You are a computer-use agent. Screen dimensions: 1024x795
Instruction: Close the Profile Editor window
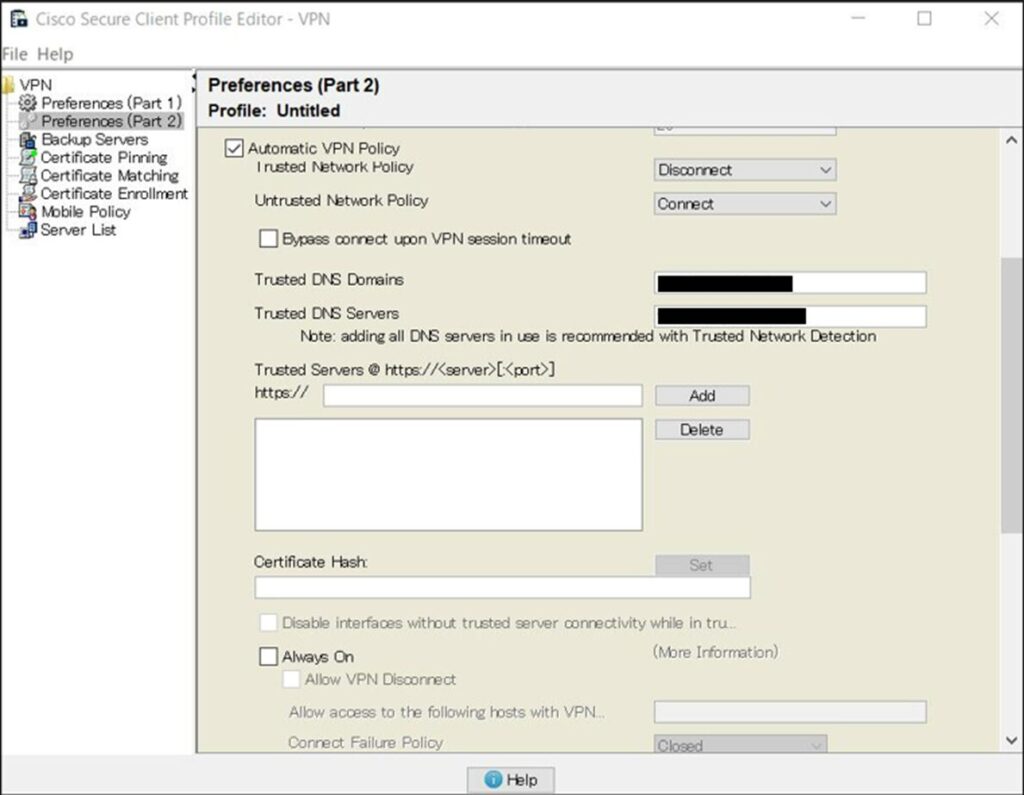point(991,18)
